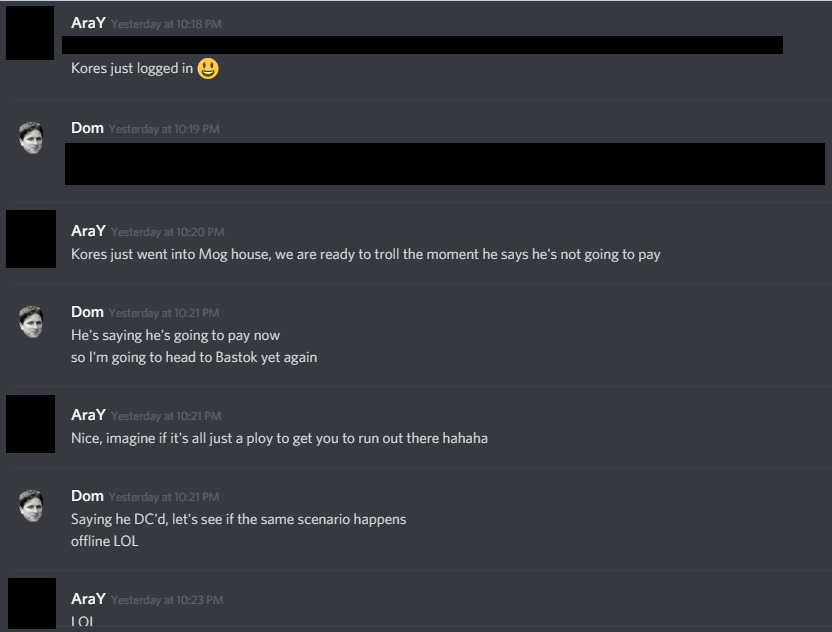
Task: Click the smiley emoji after 'Kores just logged in'
Action: click(x=208, y=68)
